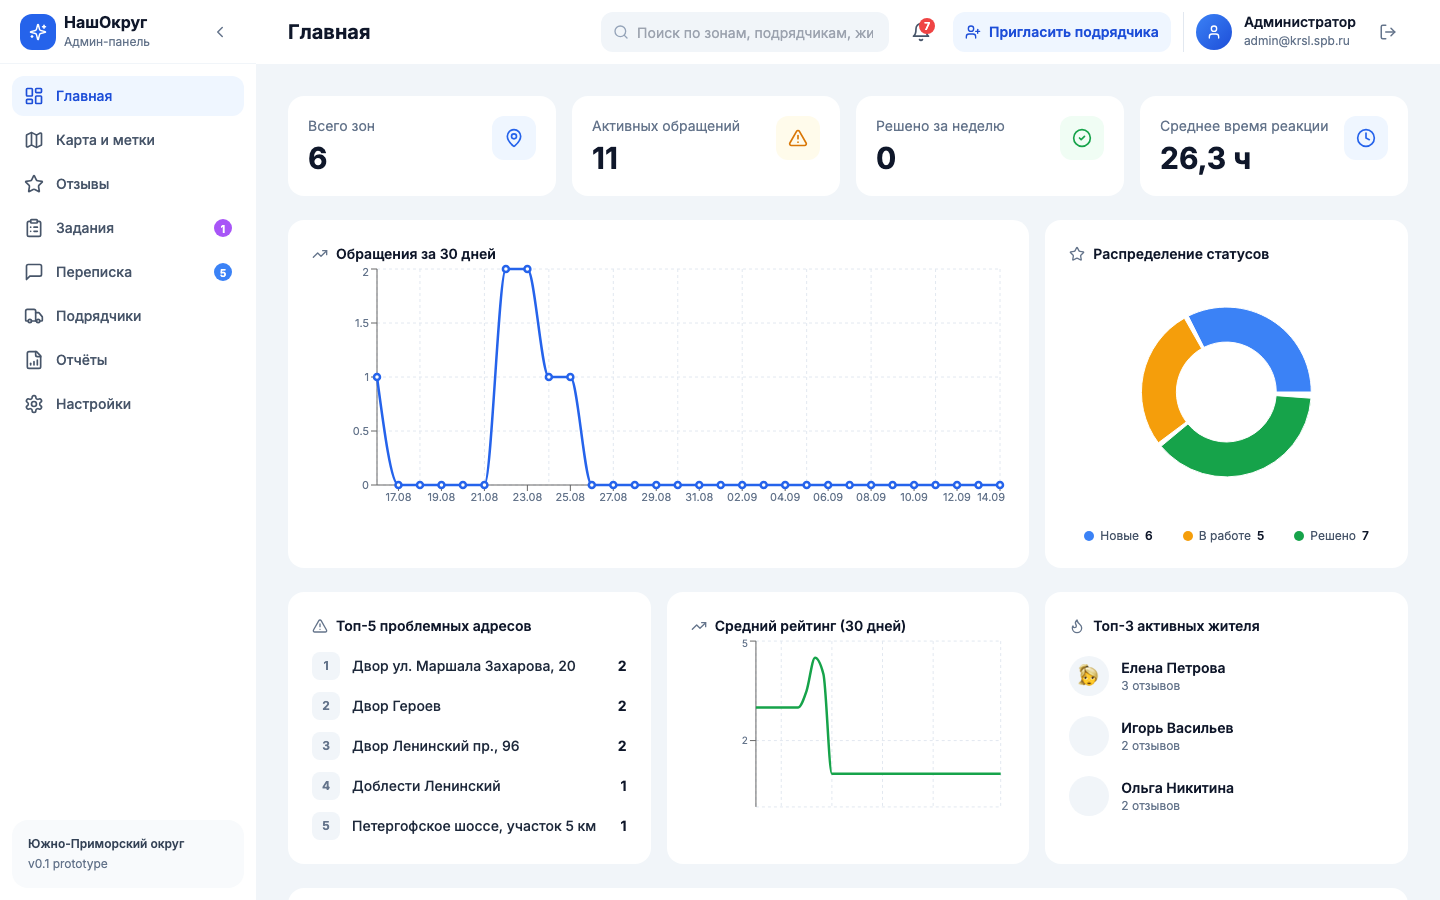Viewport: 1440px width, 900px height.
Task: Open Главная in the sidebar
Action: (128, 96)
